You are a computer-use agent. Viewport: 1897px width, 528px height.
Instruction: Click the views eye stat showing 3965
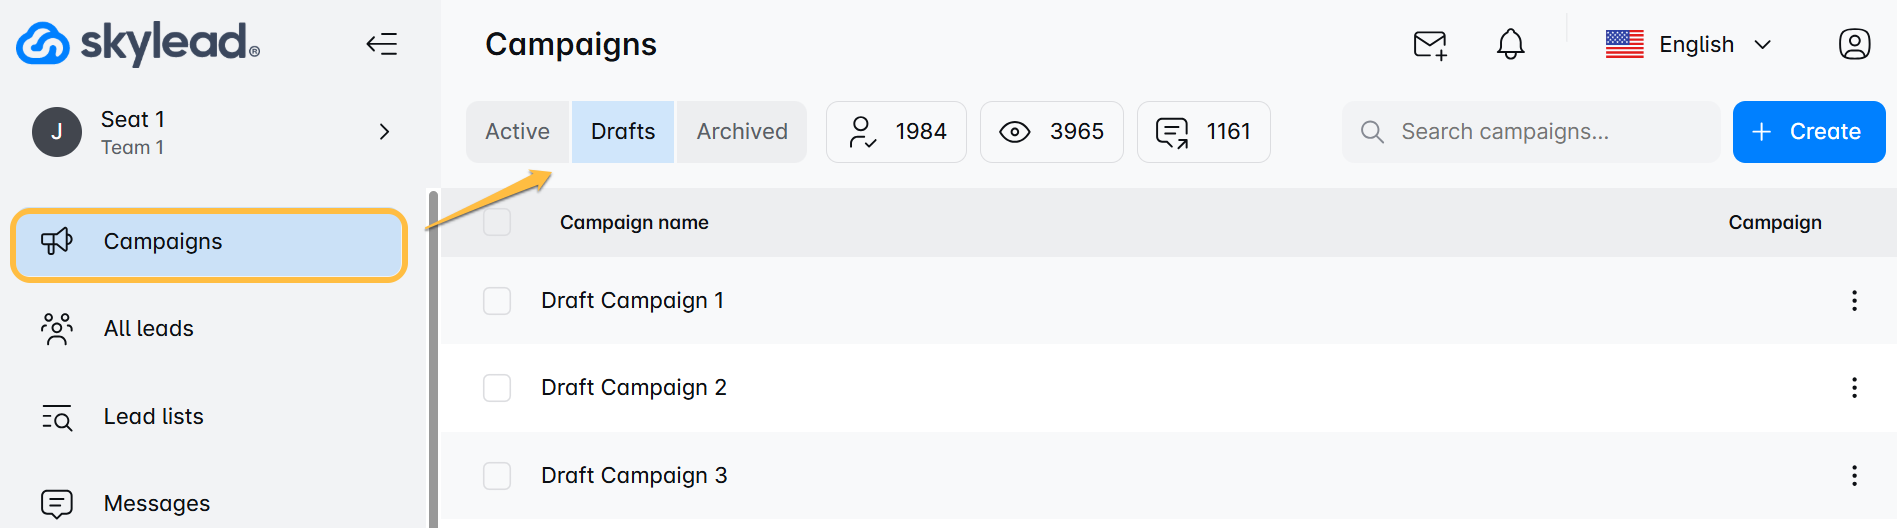coord(1051,132)
